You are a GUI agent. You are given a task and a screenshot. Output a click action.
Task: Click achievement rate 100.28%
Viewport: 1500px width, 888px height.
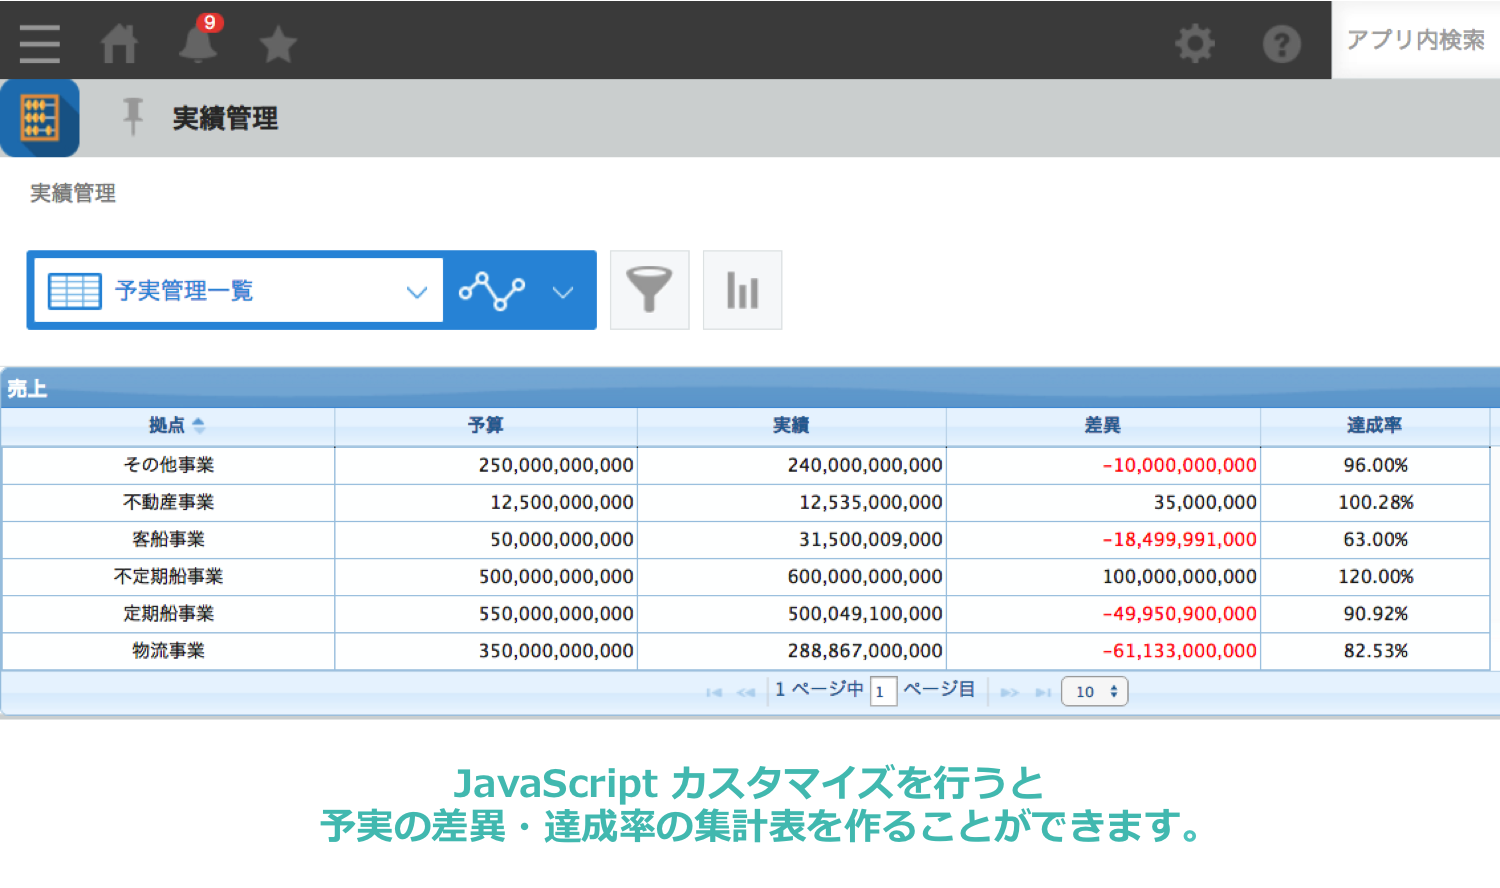tap(1376, 502)
